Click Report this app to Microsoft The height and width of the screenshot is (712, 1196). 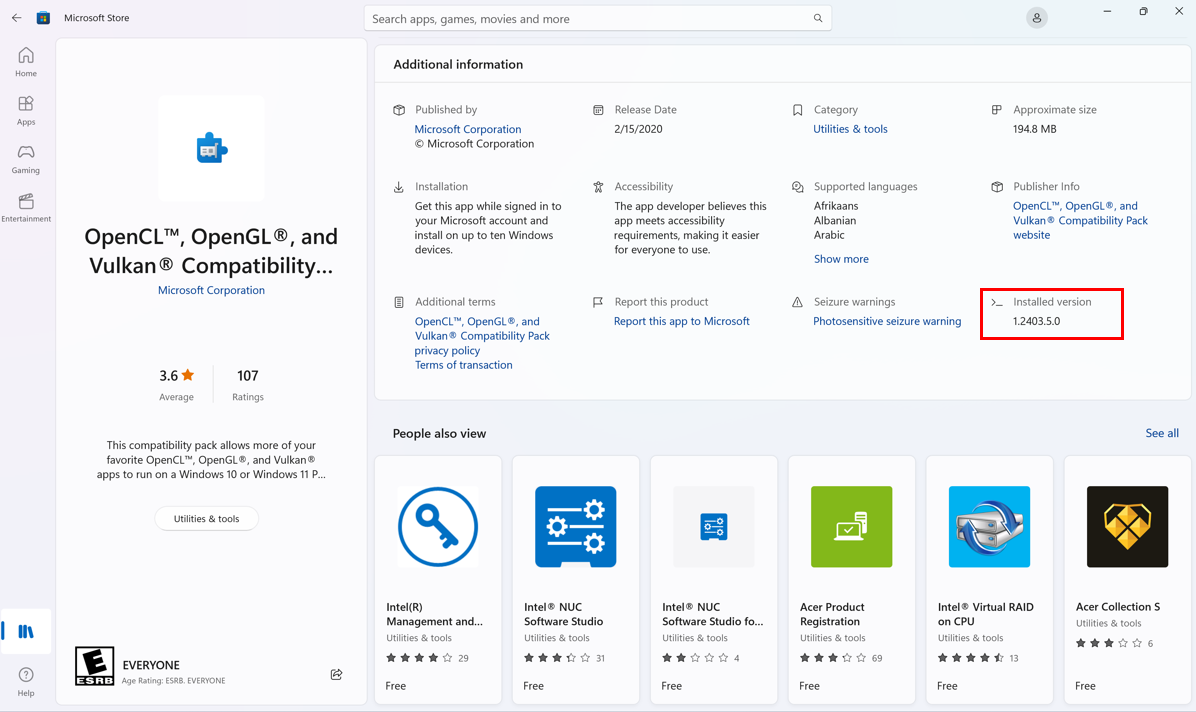681,321
